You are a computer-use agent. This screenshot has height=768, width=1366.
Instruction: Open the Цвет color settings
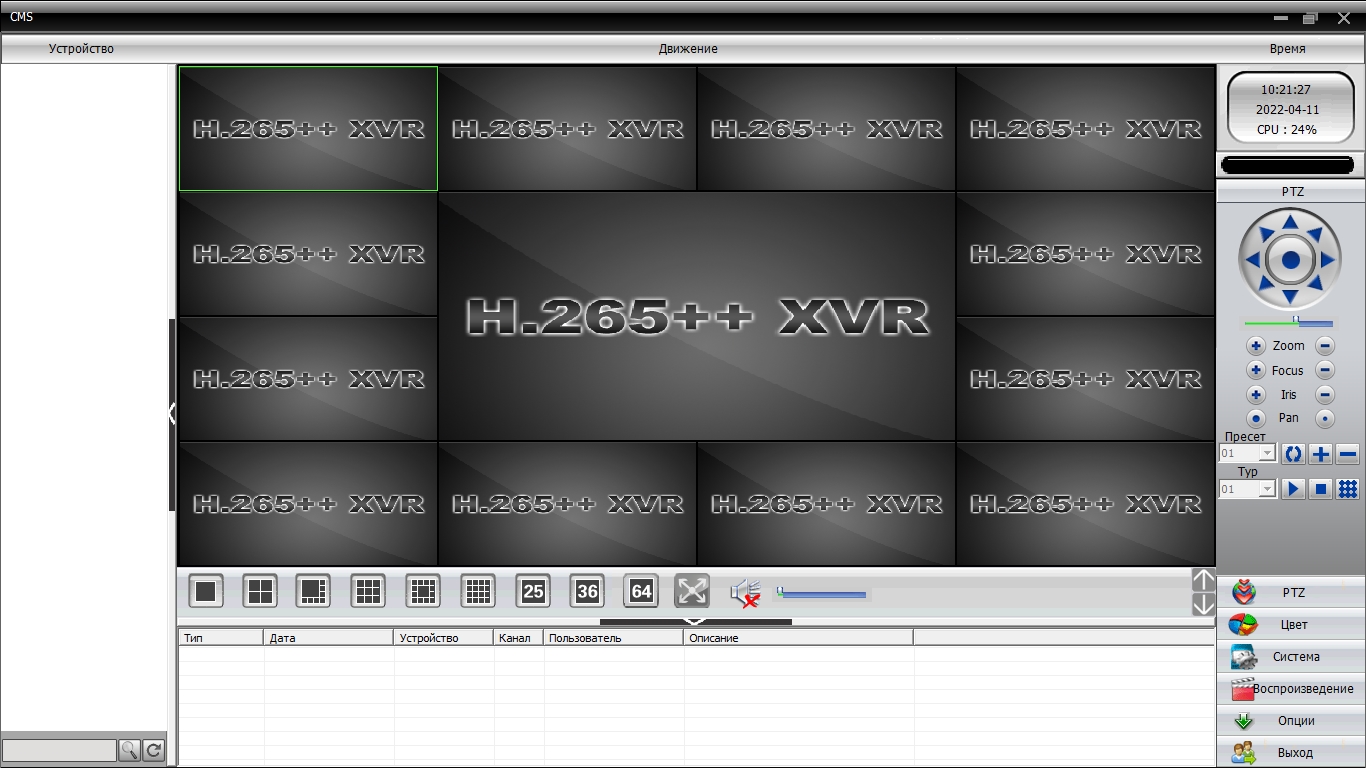pos(1291,625)
